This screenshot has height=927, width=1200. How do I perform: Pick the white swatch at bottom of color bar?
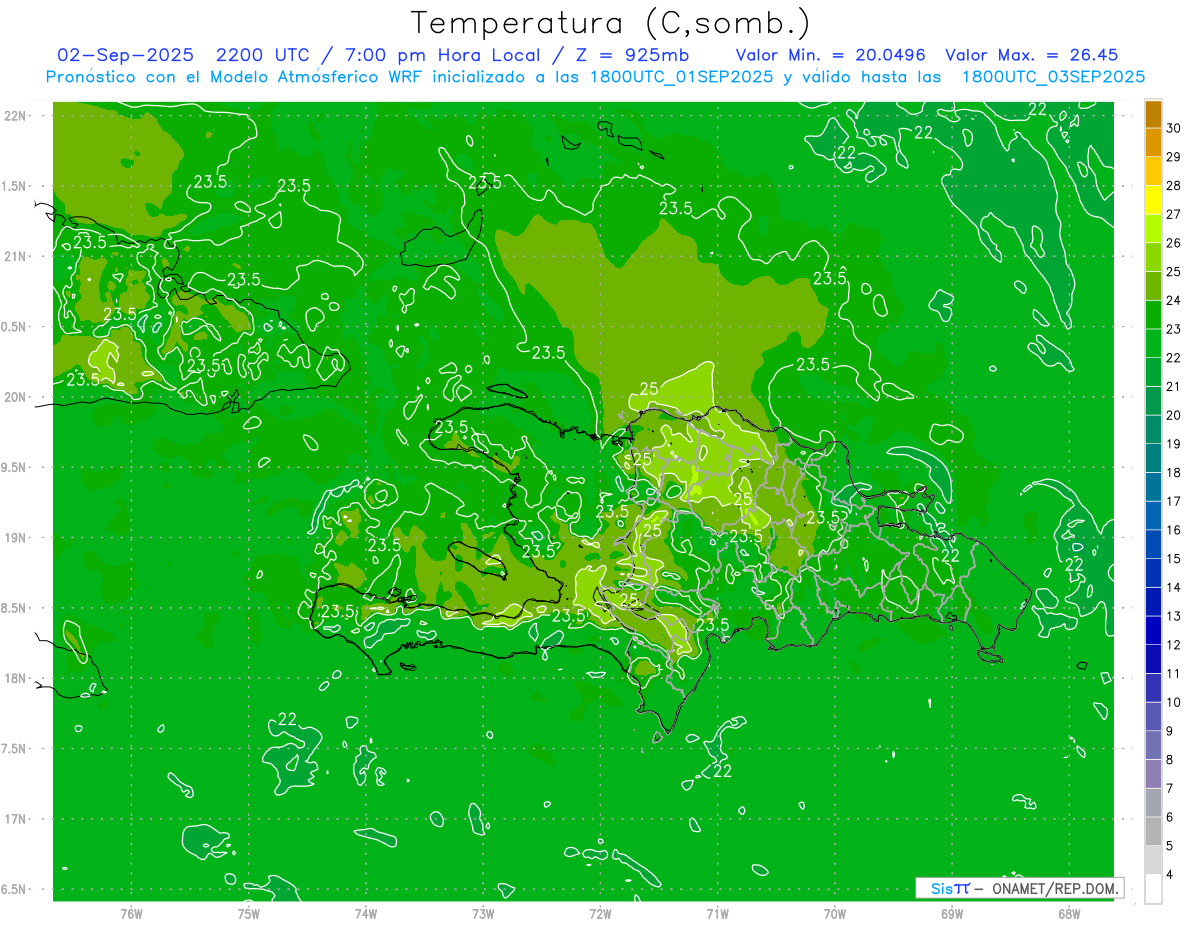point(1153,889)
